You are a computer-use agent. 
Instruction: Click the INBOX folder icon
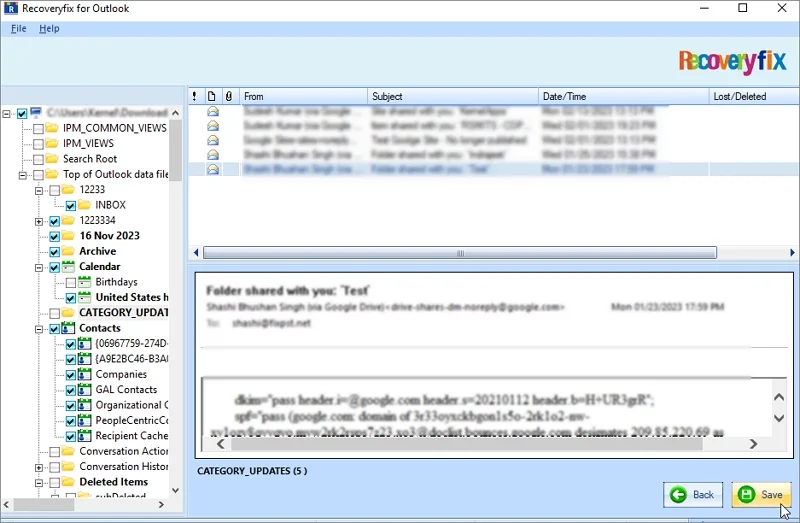click(84, 205)
